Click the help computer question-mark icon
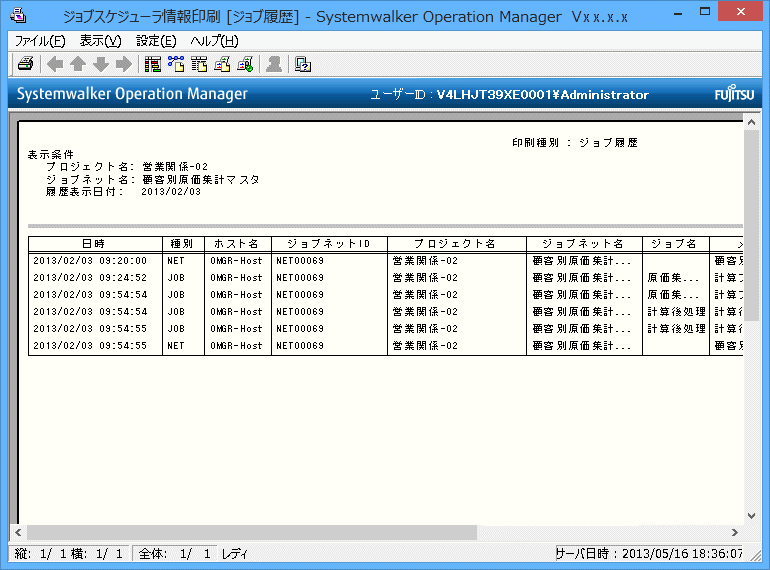The image size is (770, 570). point(302,64)
